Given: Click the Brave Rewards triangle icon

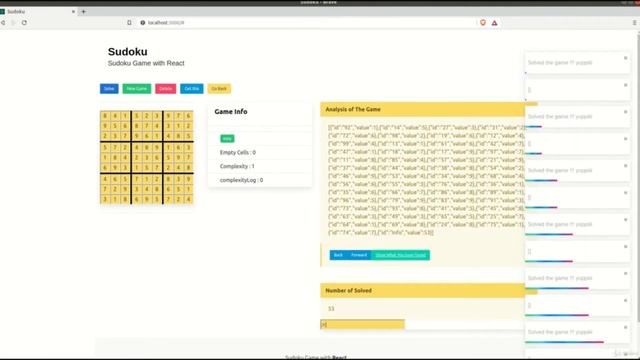Looking at the screenshot, I should click(x=494, y=23).
